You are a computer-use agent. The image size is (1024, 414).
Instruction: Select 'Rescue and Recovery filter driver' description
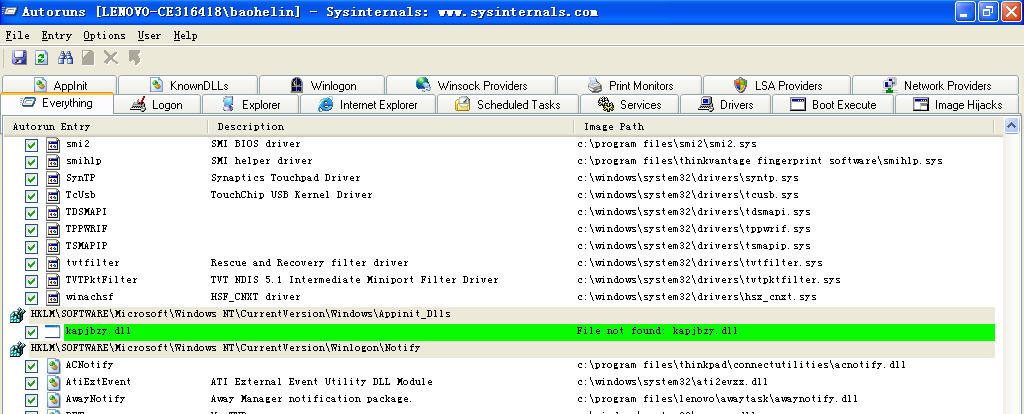pyautogui.click(x=310, y=263)
